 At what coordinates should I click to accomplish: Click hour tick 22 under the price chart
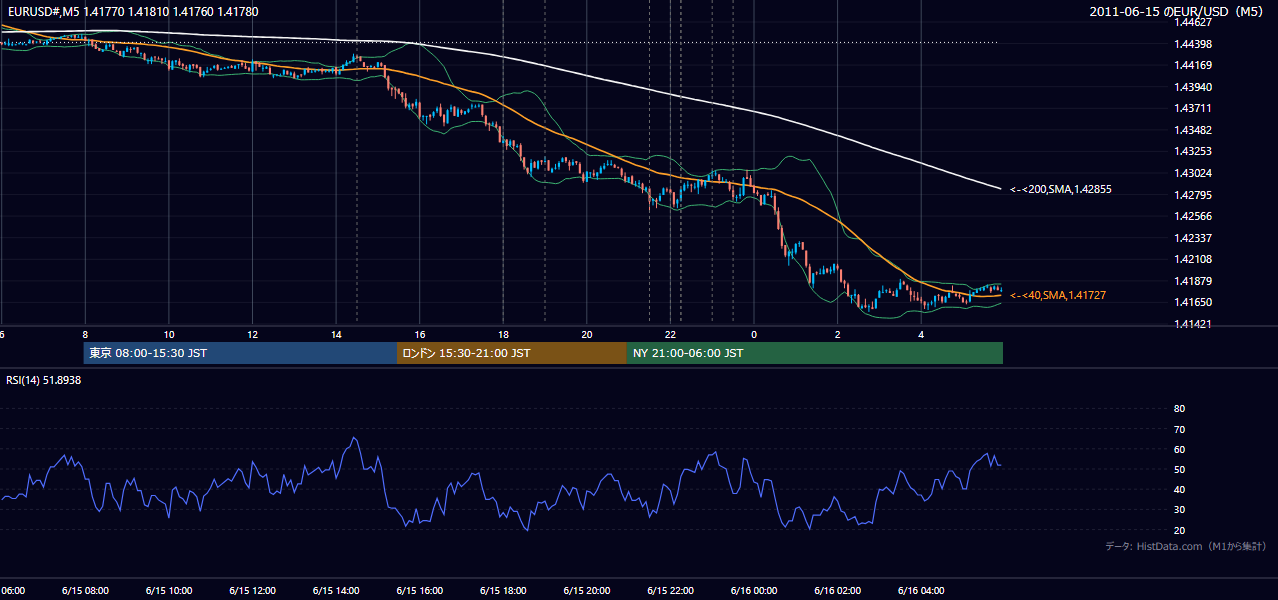[x=671, y=335]
